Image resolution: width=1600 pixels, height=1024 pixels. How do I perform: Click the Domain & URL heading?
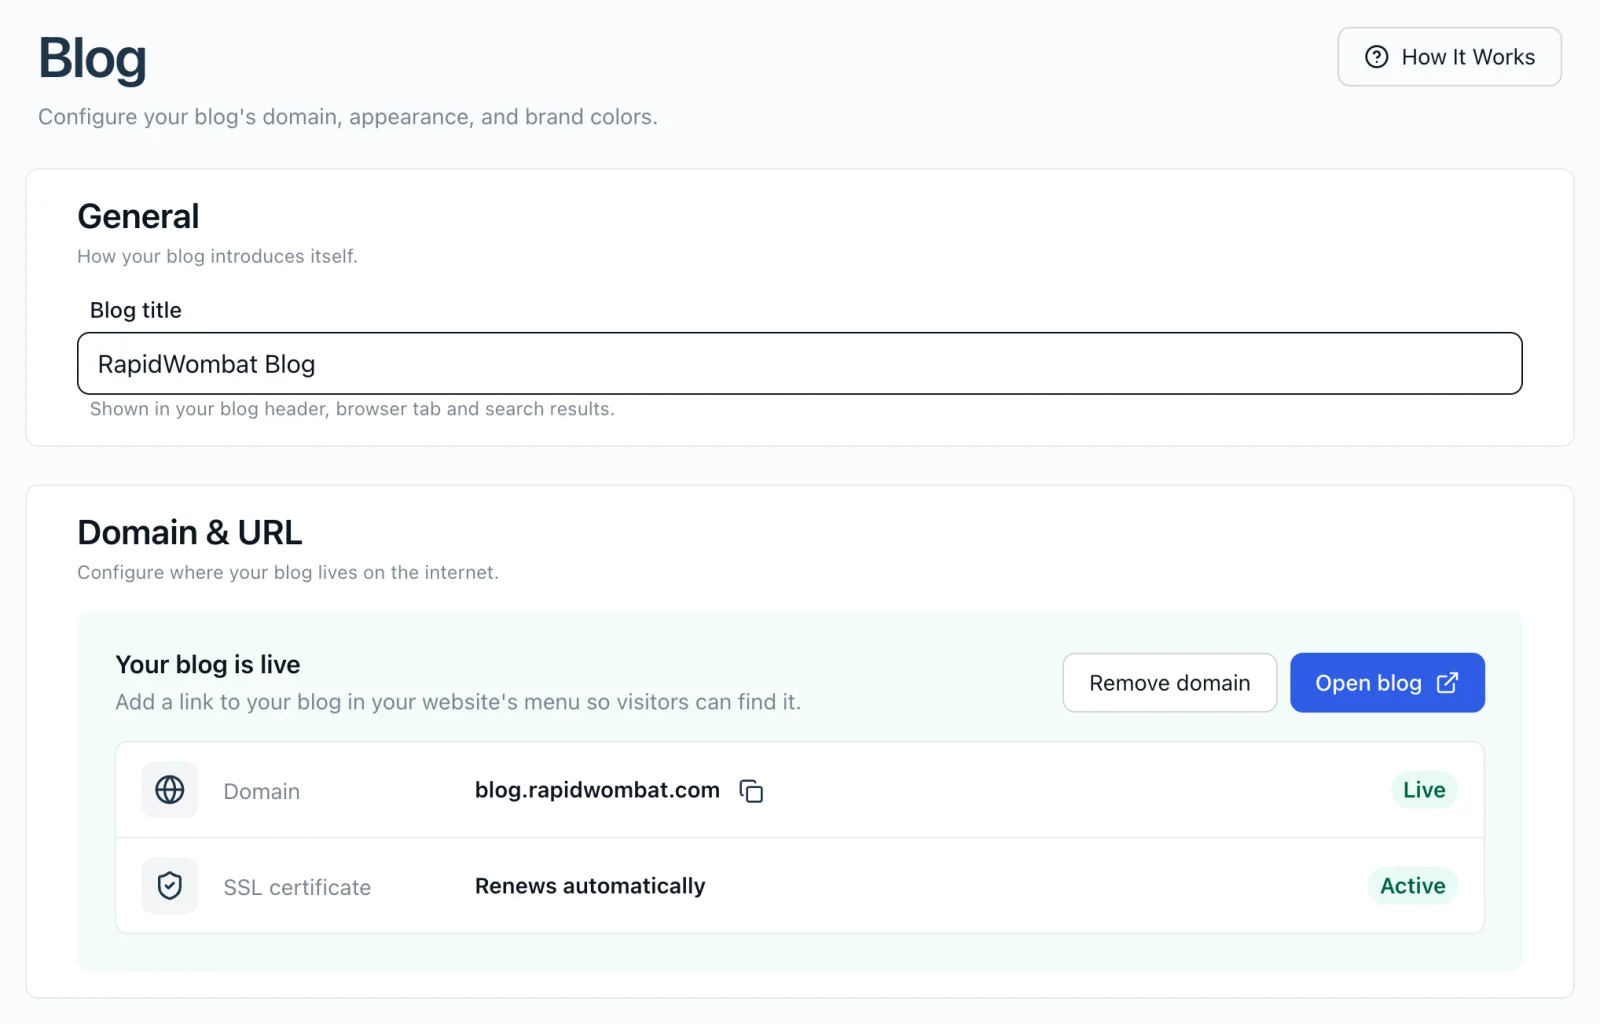point(190,533)
